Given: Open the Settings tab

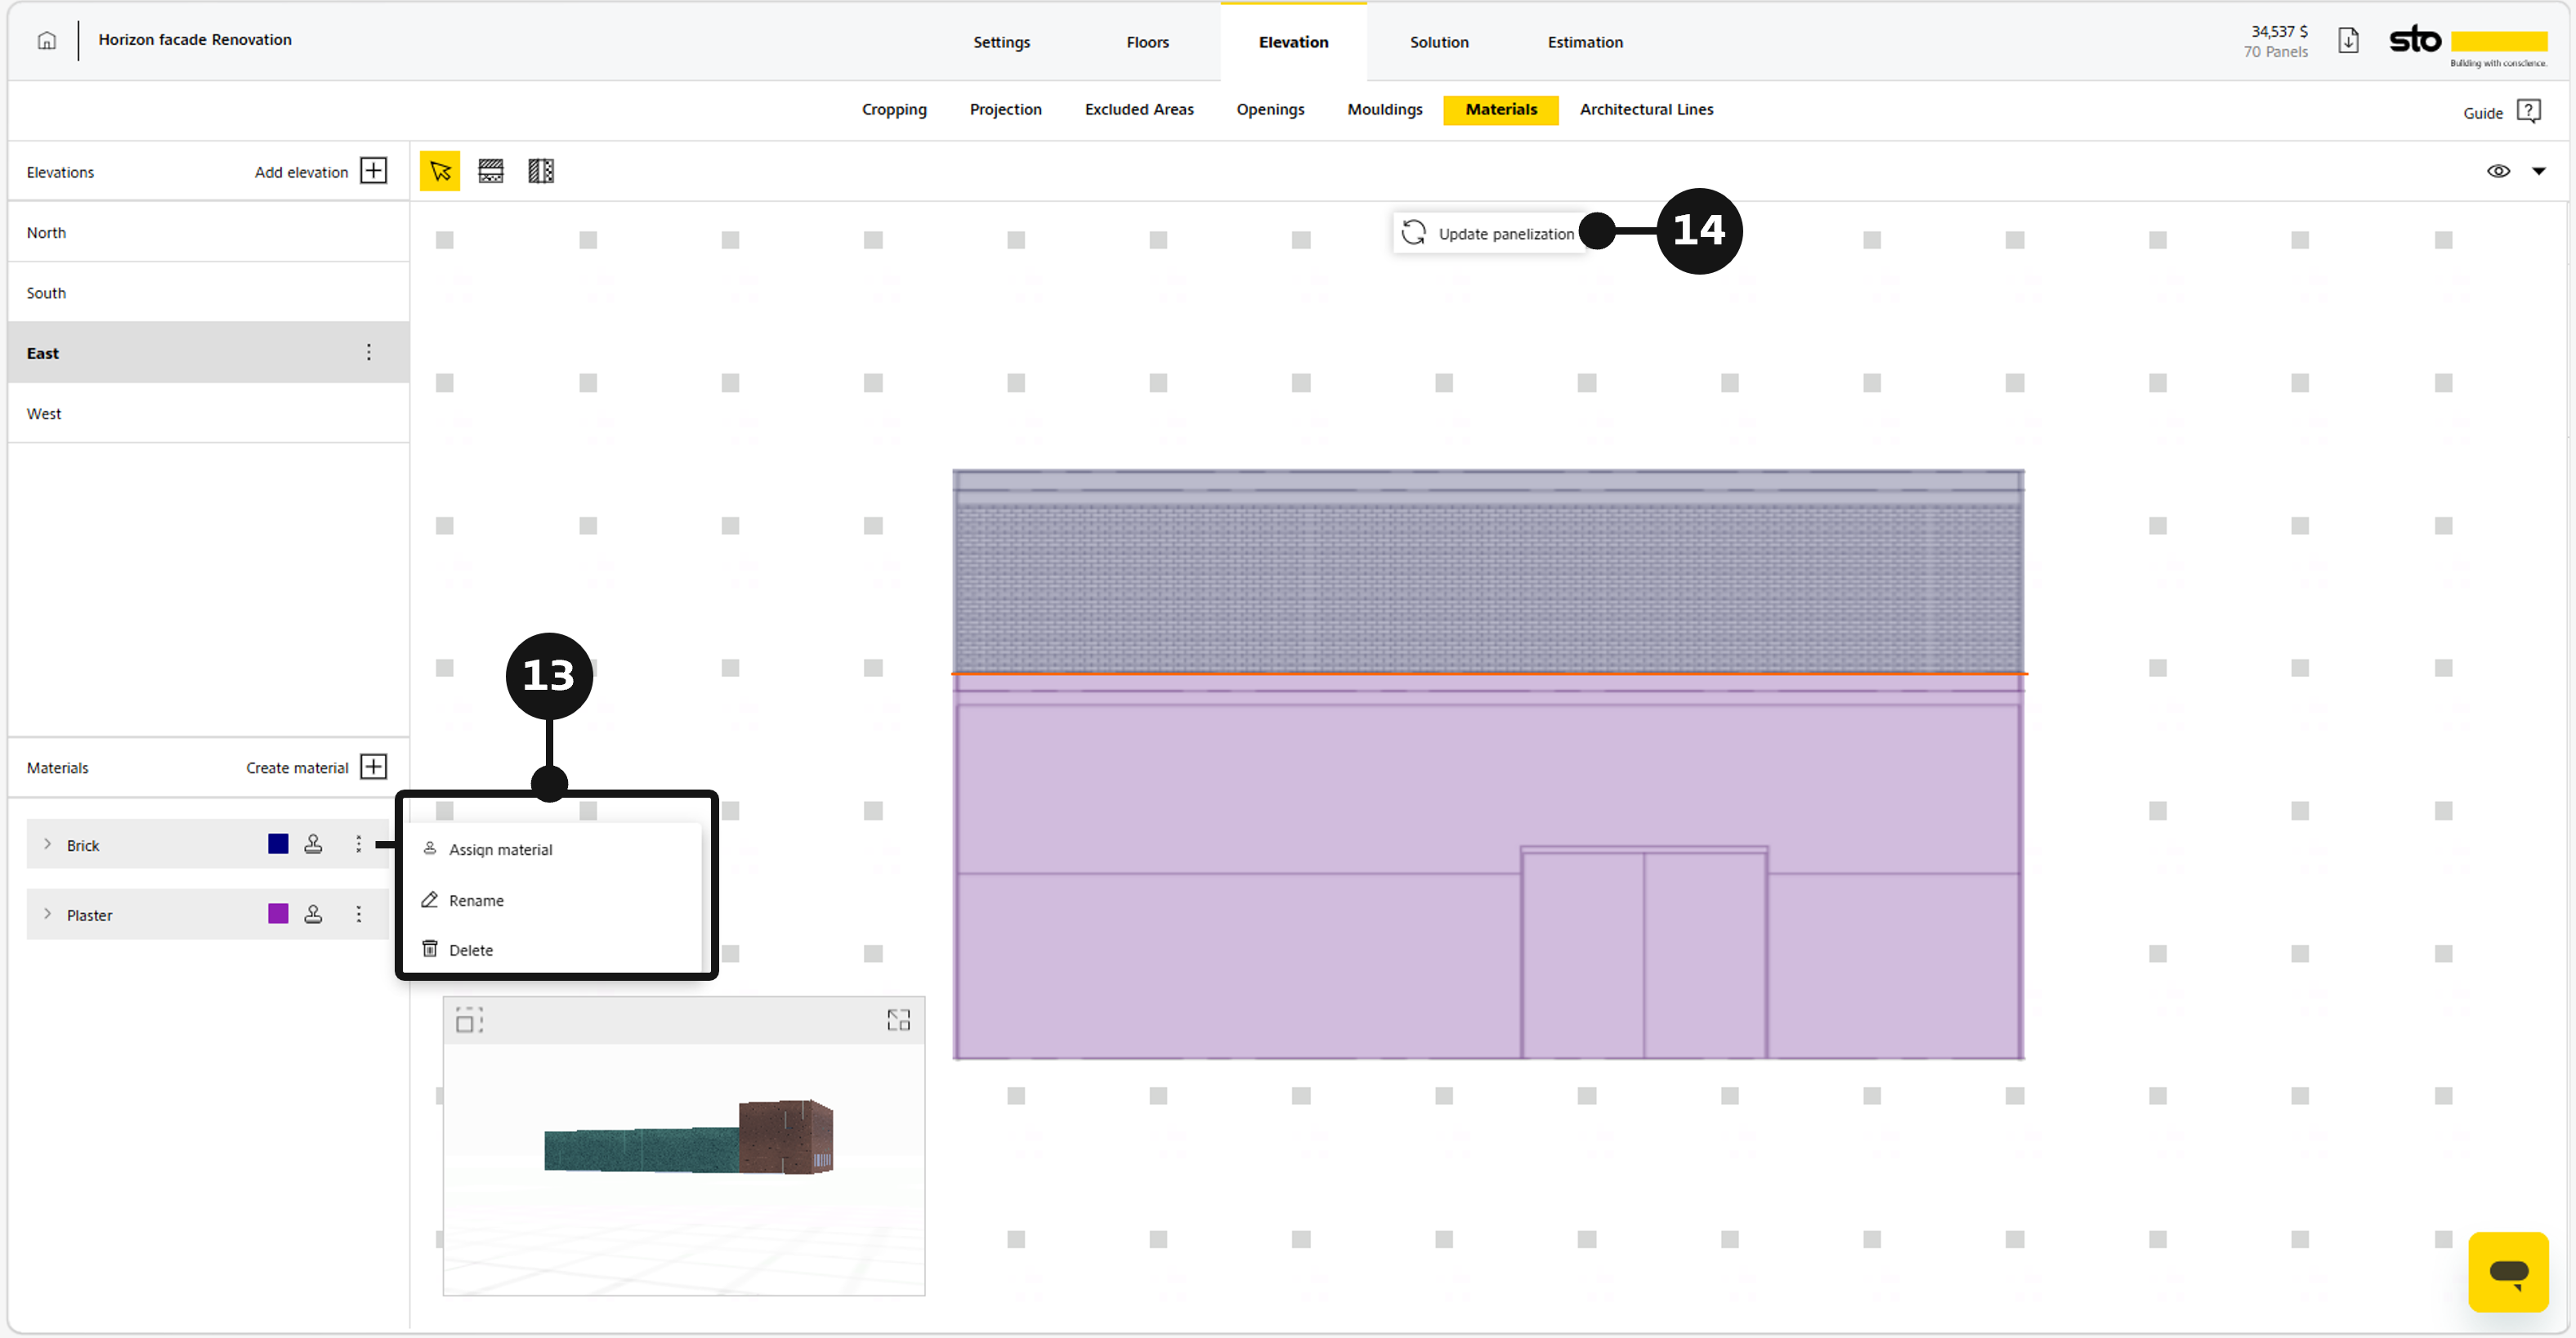Looking at the screenshot, I should [1001, 42].
